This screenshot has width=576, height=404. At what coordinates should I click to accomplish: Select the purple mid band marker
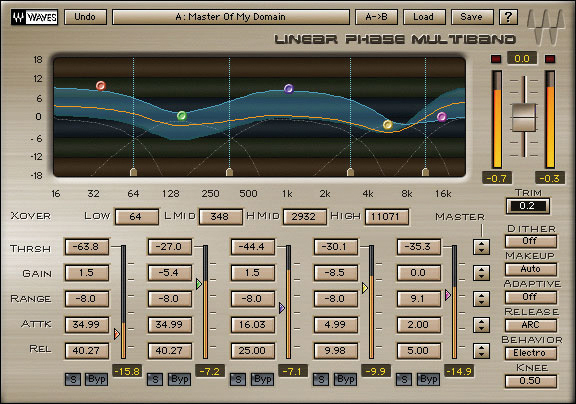[x=289, y=89]
